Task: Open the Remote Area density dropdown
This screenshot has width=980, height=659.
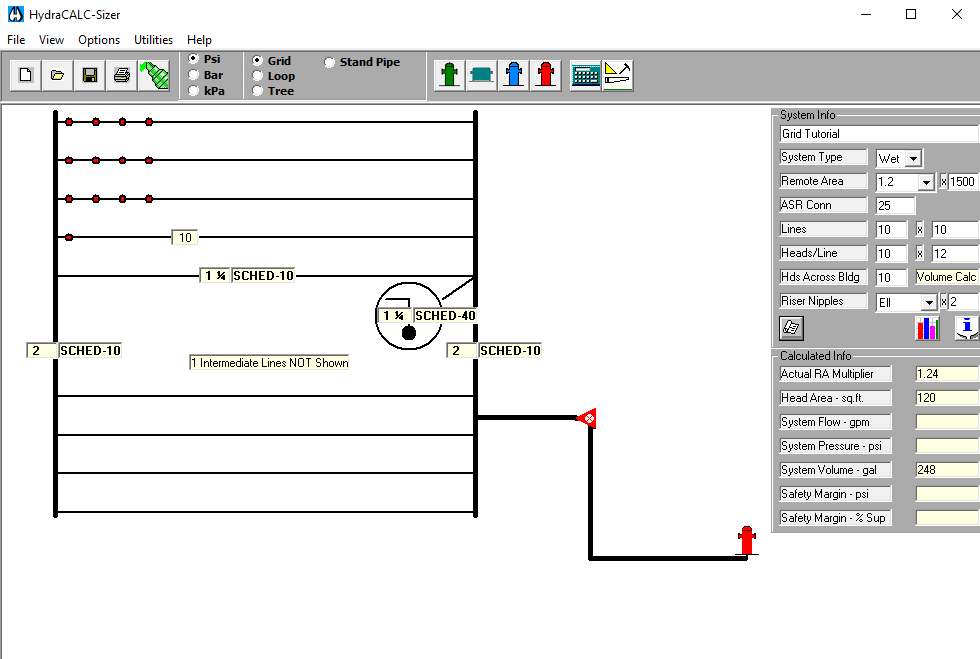Action: point(925,182)
